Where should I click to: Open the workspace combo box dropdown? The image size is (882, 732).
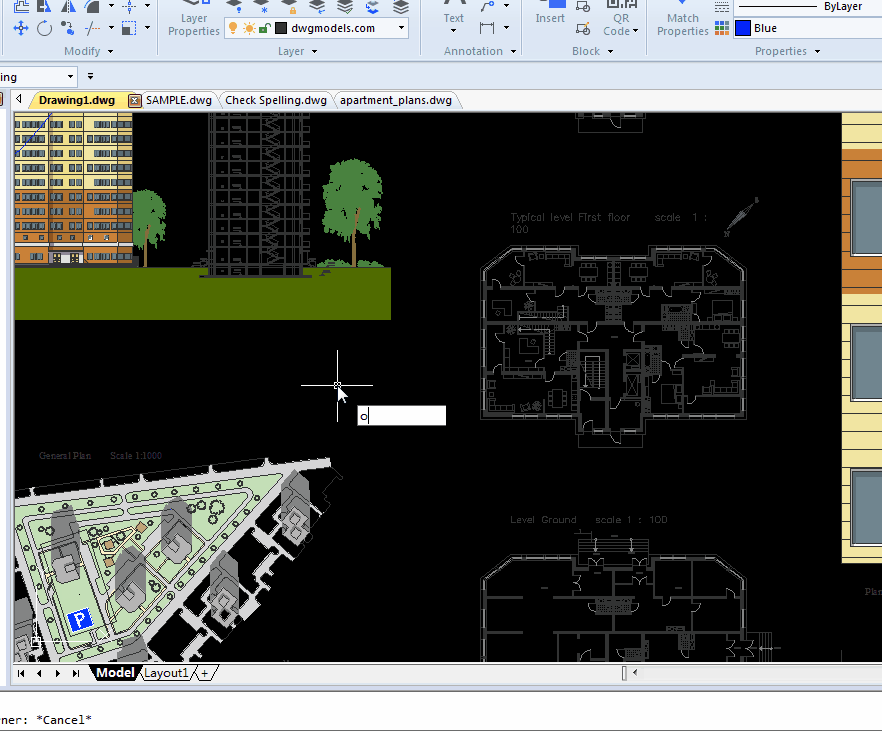(x=70, y=77)
